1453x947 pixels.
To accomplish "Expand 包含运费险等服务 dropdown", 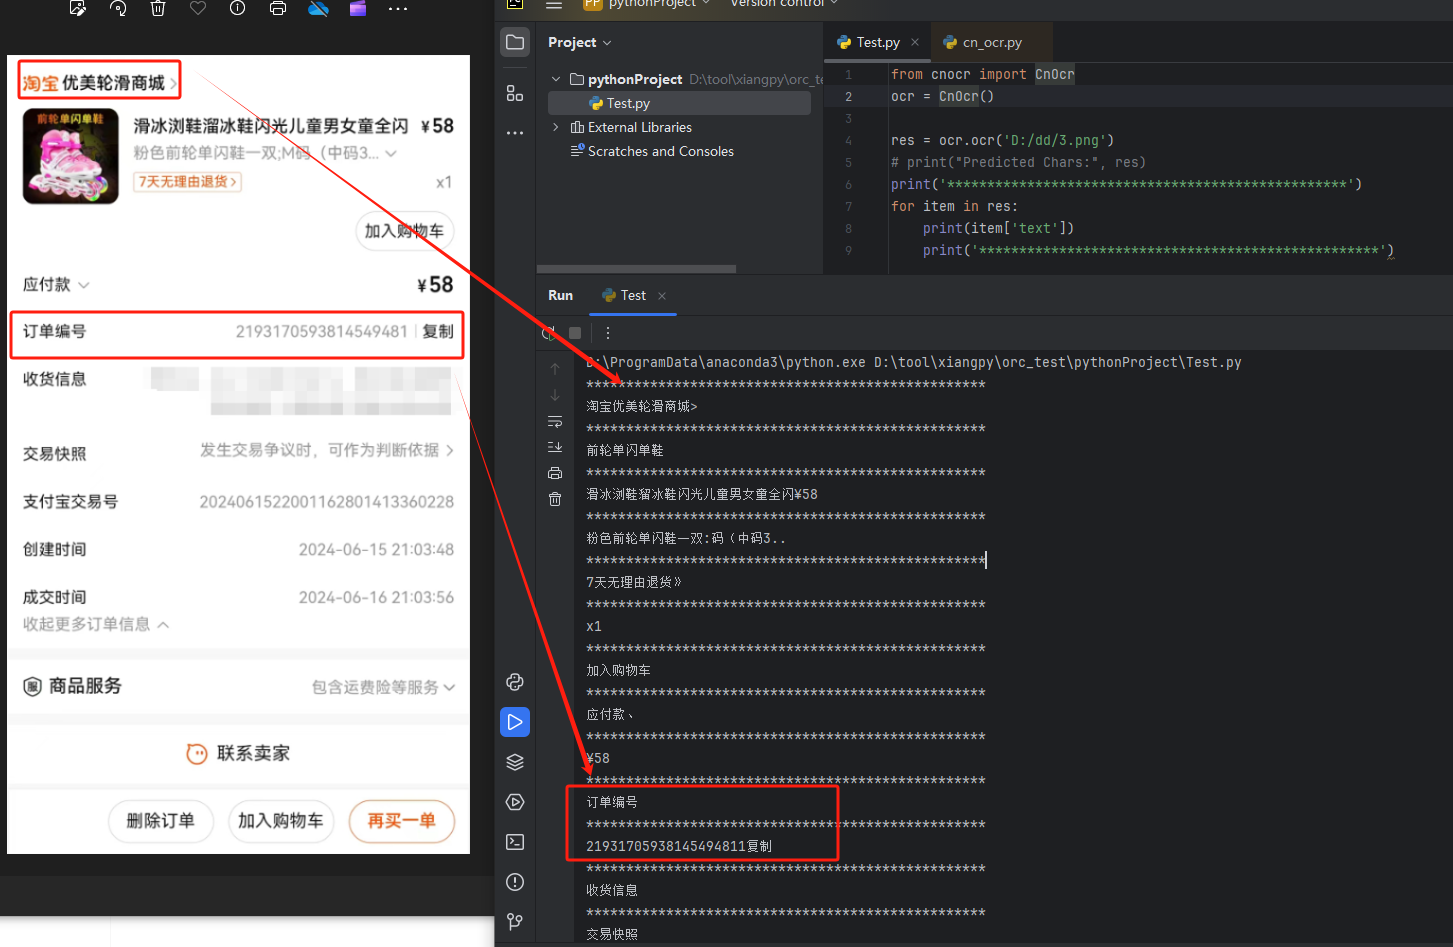I will pyautogui.click(x=384, y=687).
